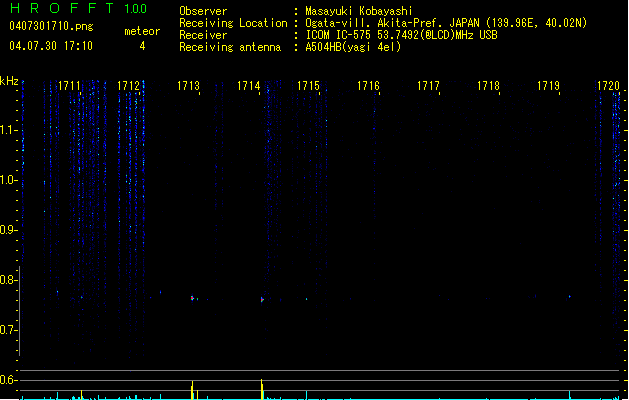Click the 1717 time marker

(x=428, y=86)
